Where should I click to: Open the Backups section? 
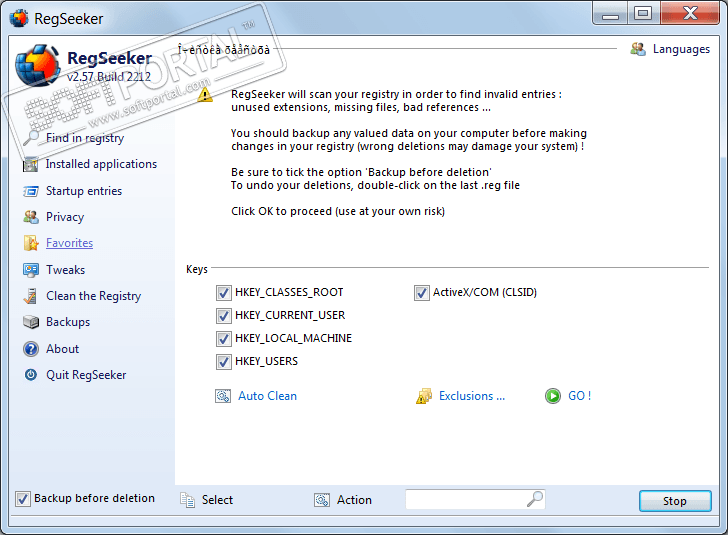click(x=68, y=322)
